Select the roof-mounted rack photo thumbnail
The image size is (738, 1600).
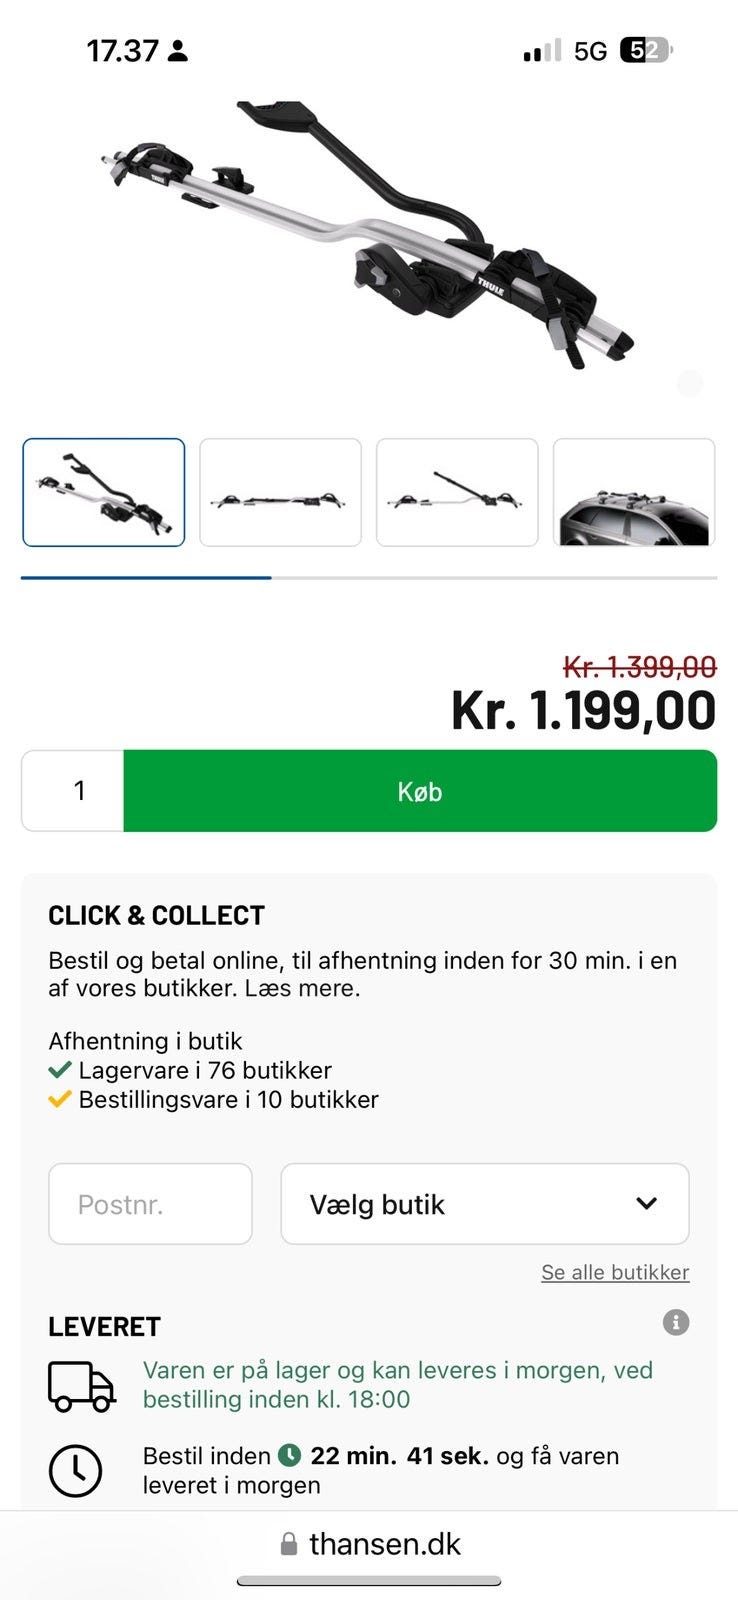point(634,492)
